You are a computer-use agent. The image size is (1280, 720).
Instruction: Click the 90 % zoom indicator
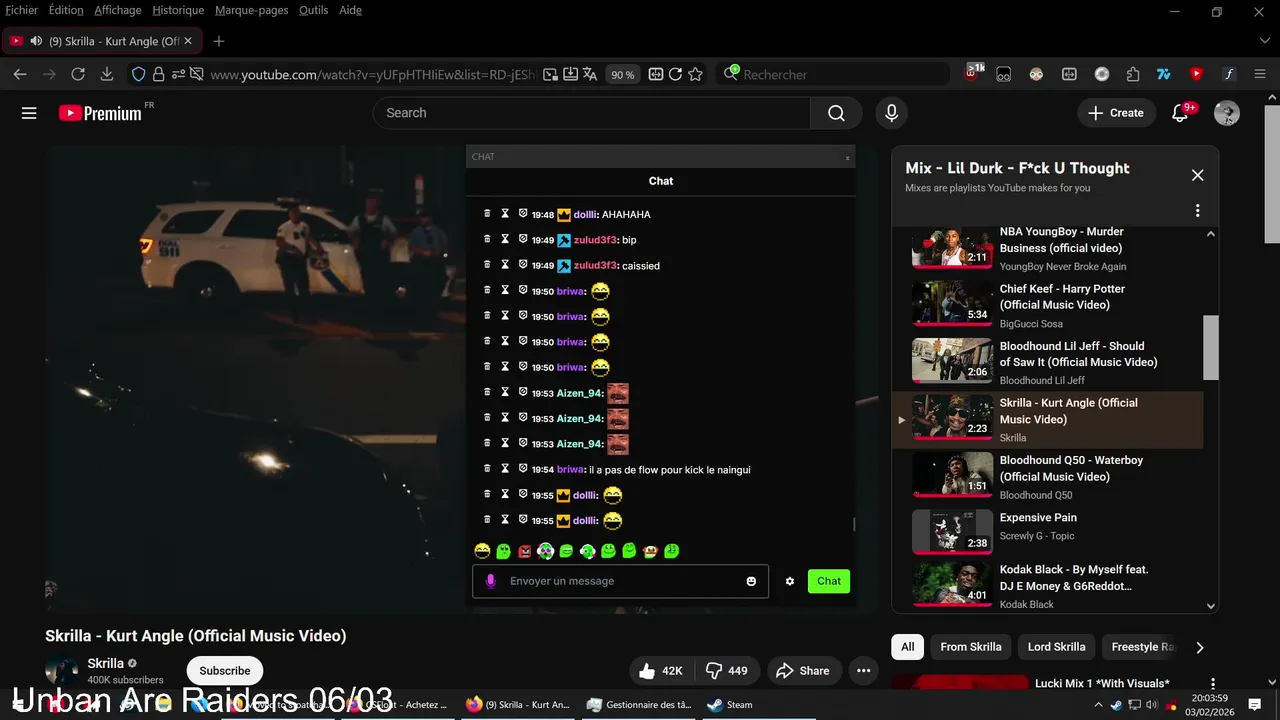tap(623, 74)
